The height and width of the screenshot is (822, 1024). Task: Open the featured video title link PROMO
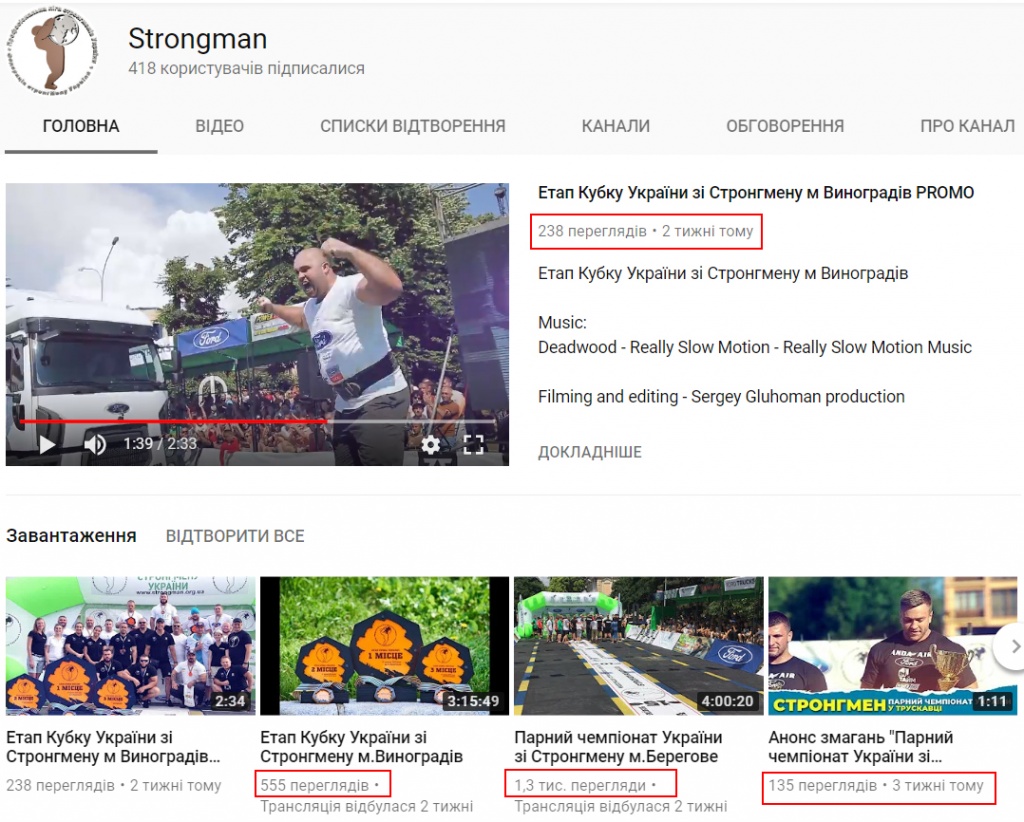click(x=756, y=193)
